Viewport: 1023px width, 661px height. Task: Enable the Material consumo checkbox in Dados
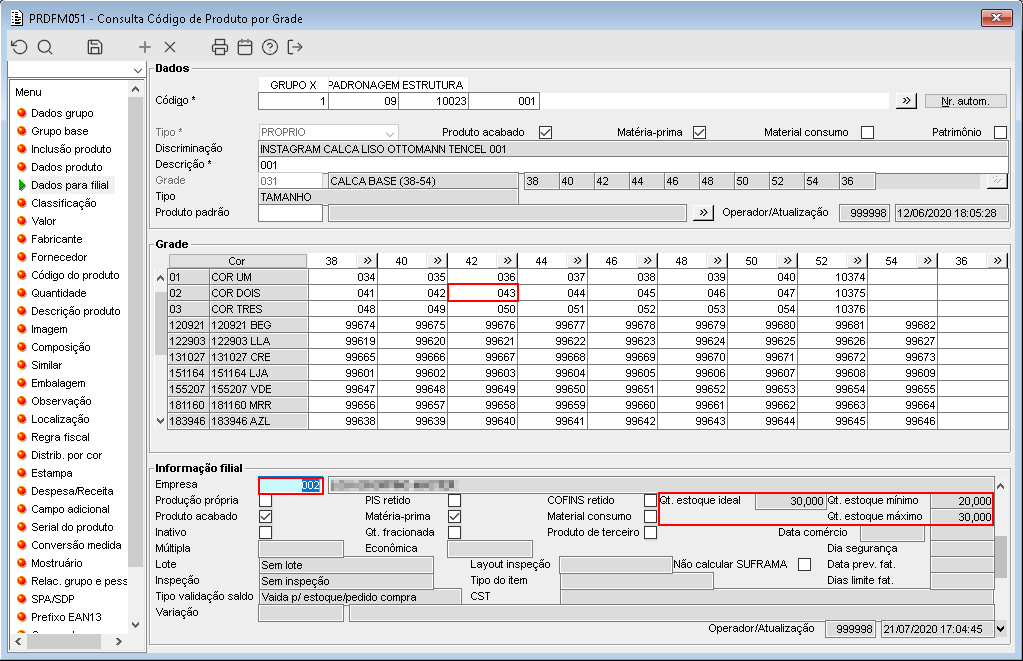(x=867, y=132)
